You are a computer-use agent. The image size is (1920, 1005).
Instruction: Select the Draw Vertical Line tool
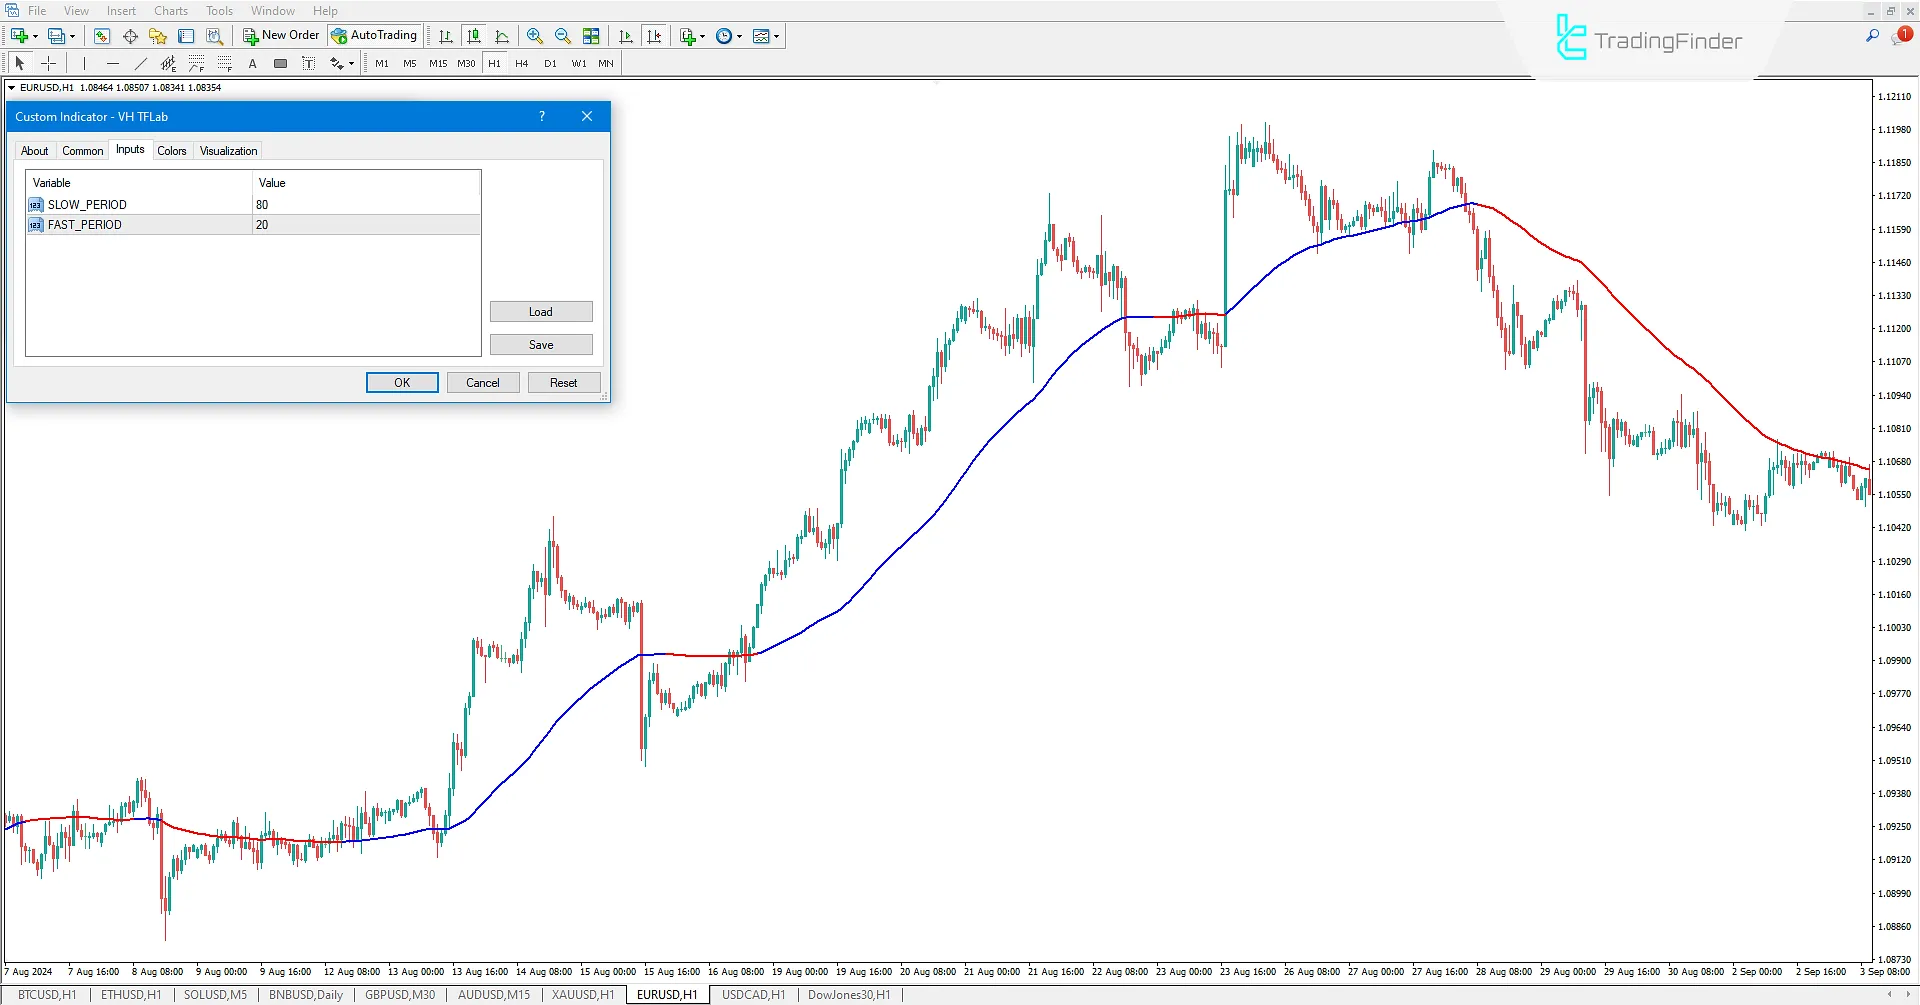point(84,63)
